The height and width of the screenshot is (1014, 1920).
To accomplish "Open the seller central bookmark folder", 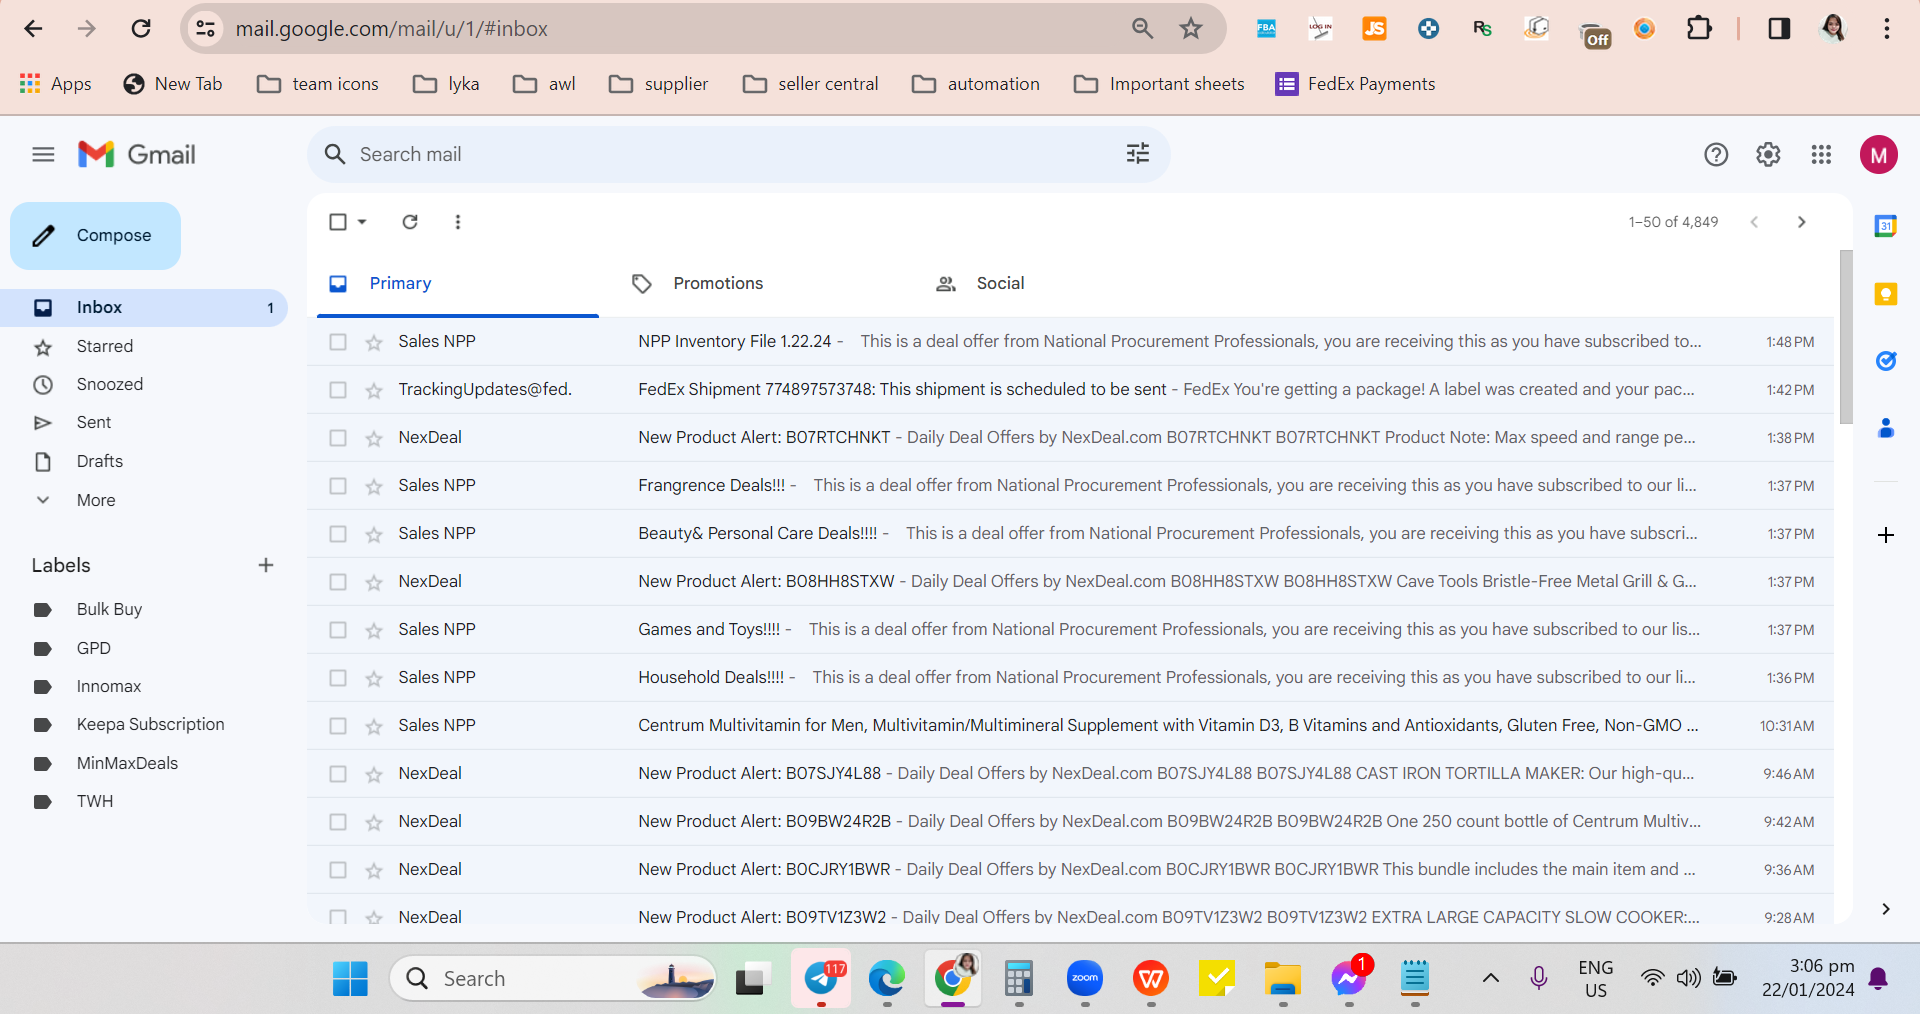I will (x=811, y=84).
